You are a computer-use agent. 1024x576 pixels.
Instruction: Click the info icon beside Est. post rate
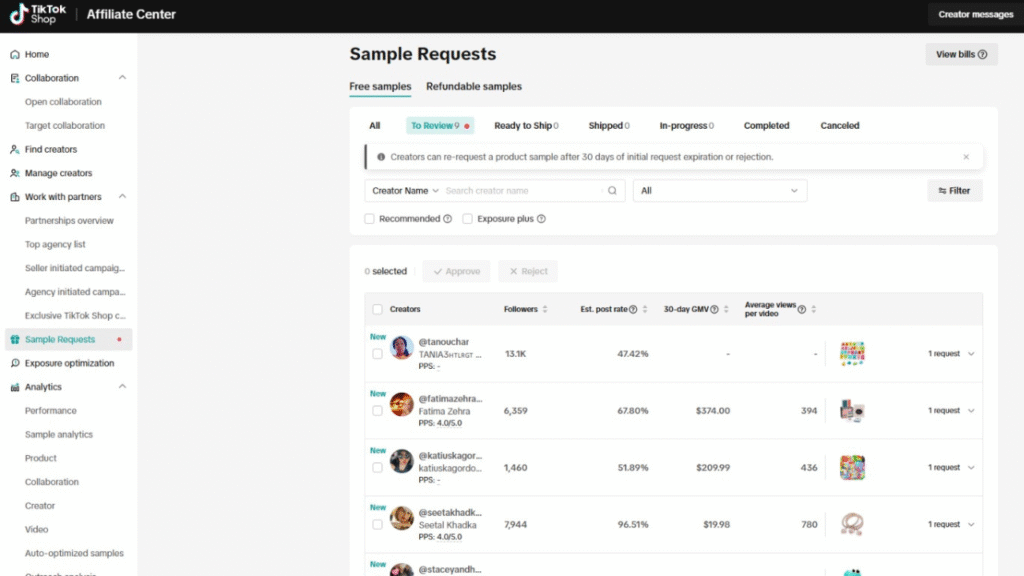click(633, 310)
